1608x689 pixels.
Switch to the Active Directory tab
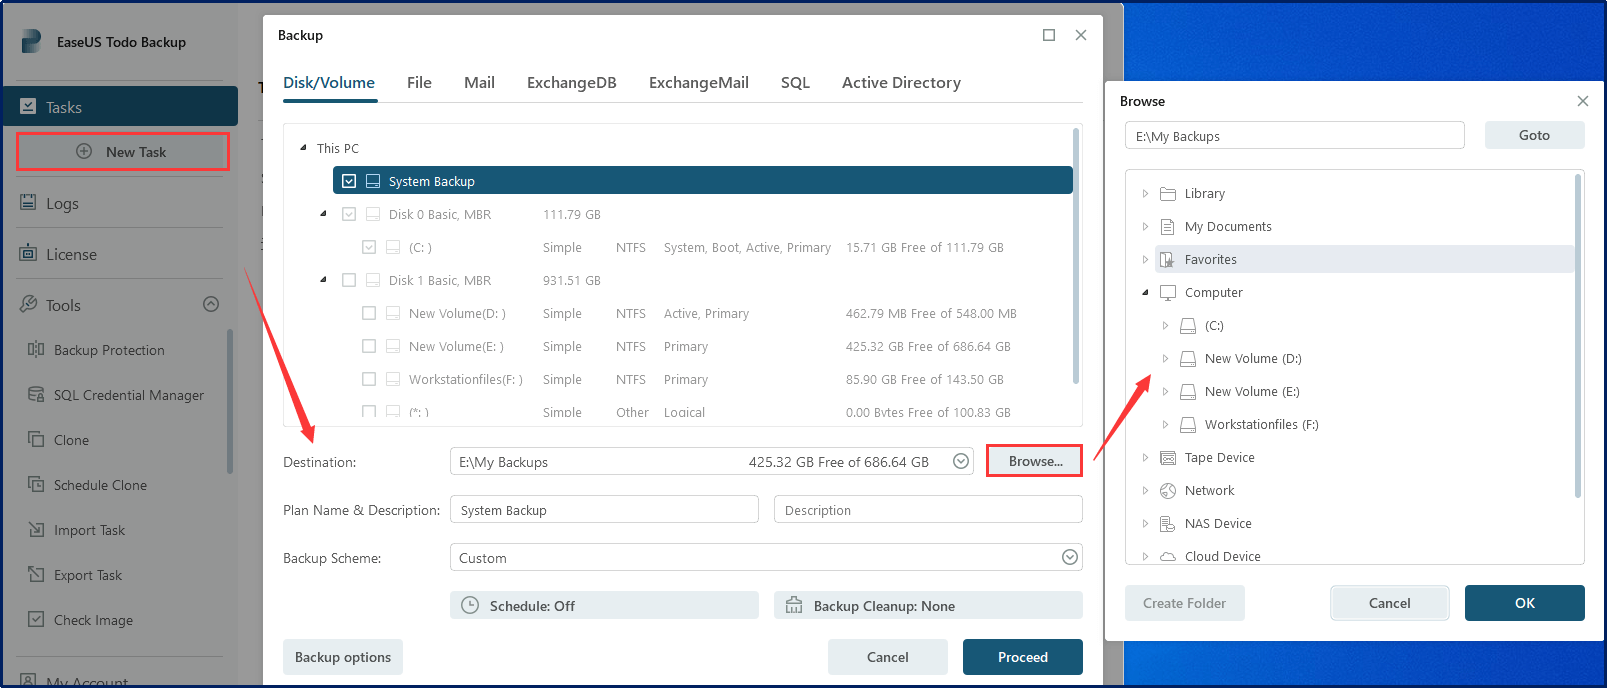click(x=900, y=83)
